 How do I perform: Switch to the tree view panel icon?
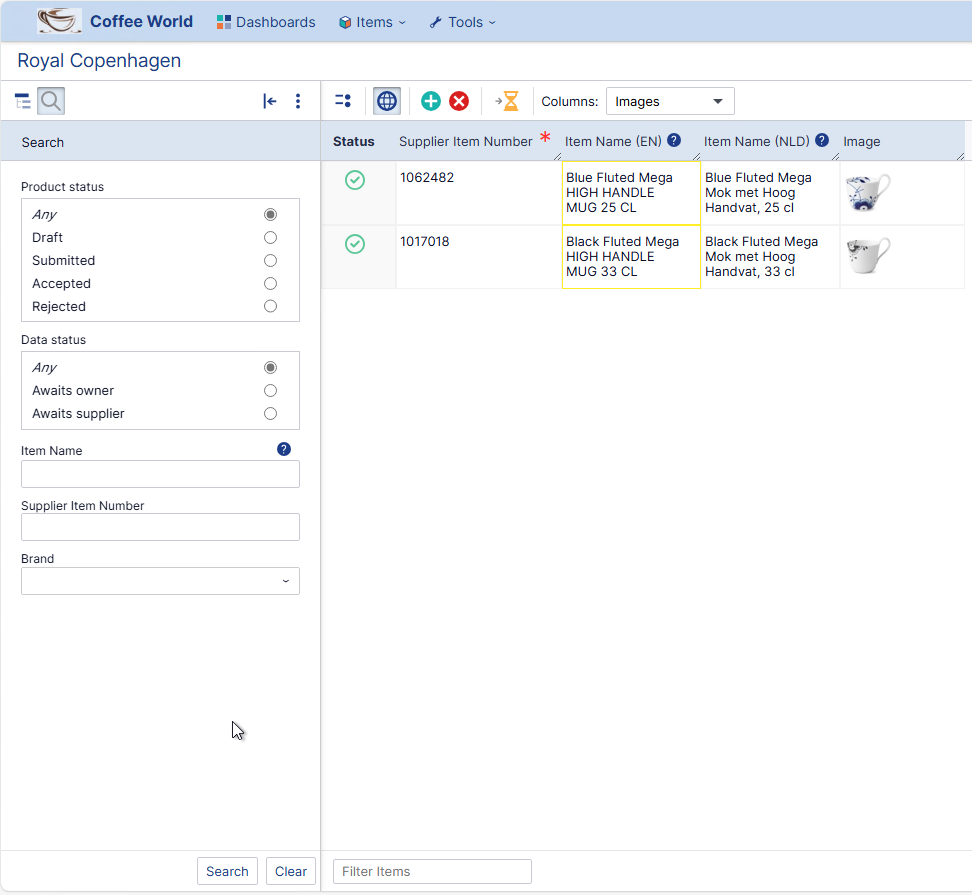click(x=23, y=101)
